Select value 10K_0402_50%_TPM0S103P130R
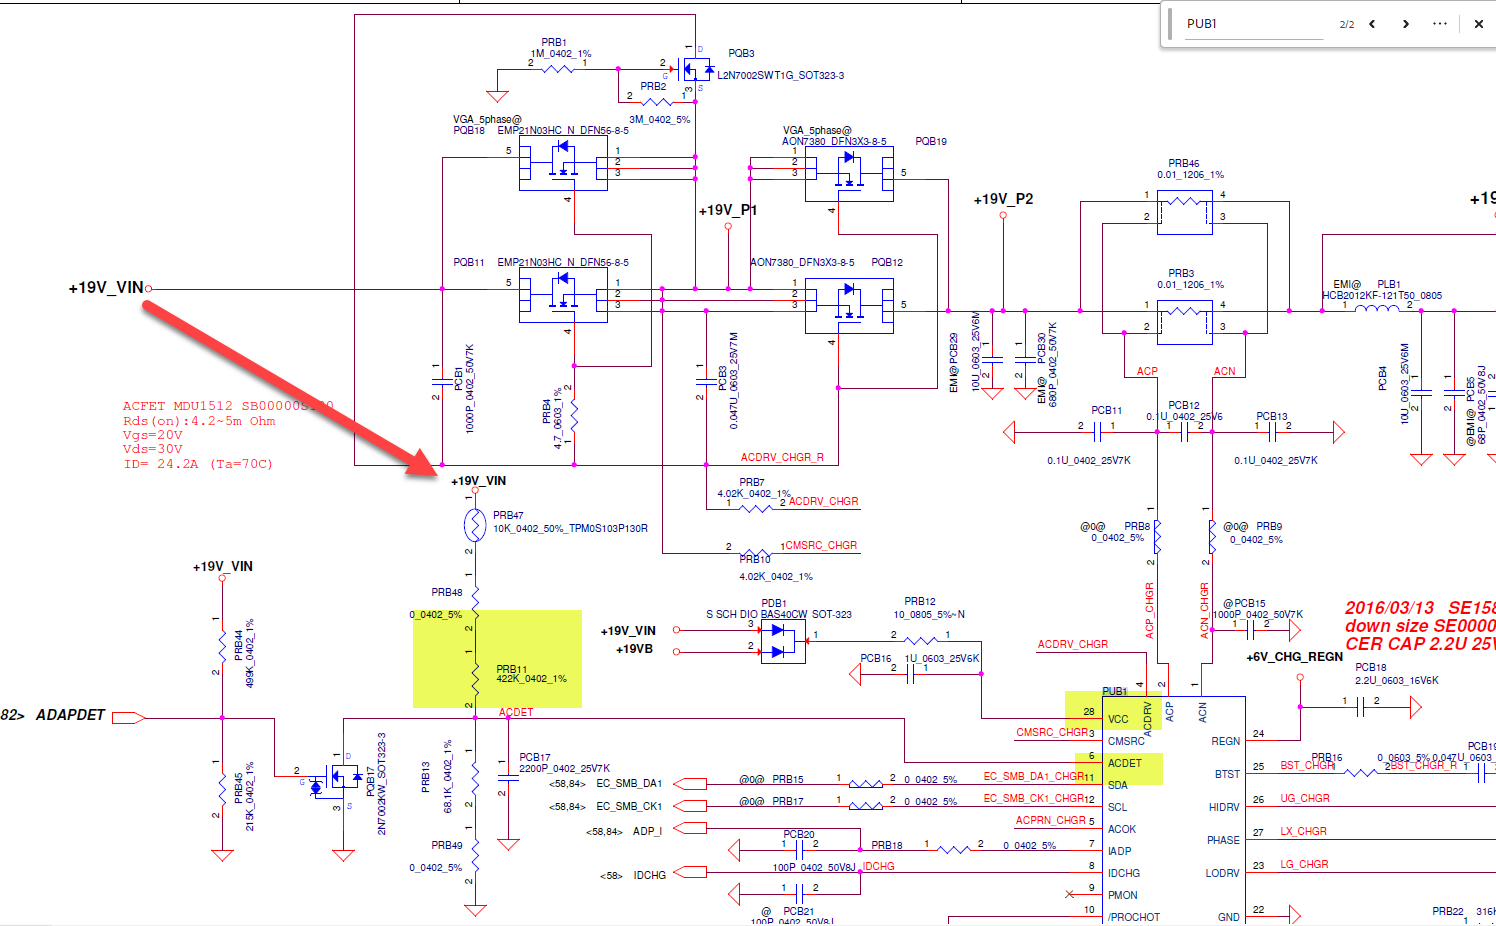Image resolution: width=1496 pixels, height=926 pixels. (x=570, y=528)
